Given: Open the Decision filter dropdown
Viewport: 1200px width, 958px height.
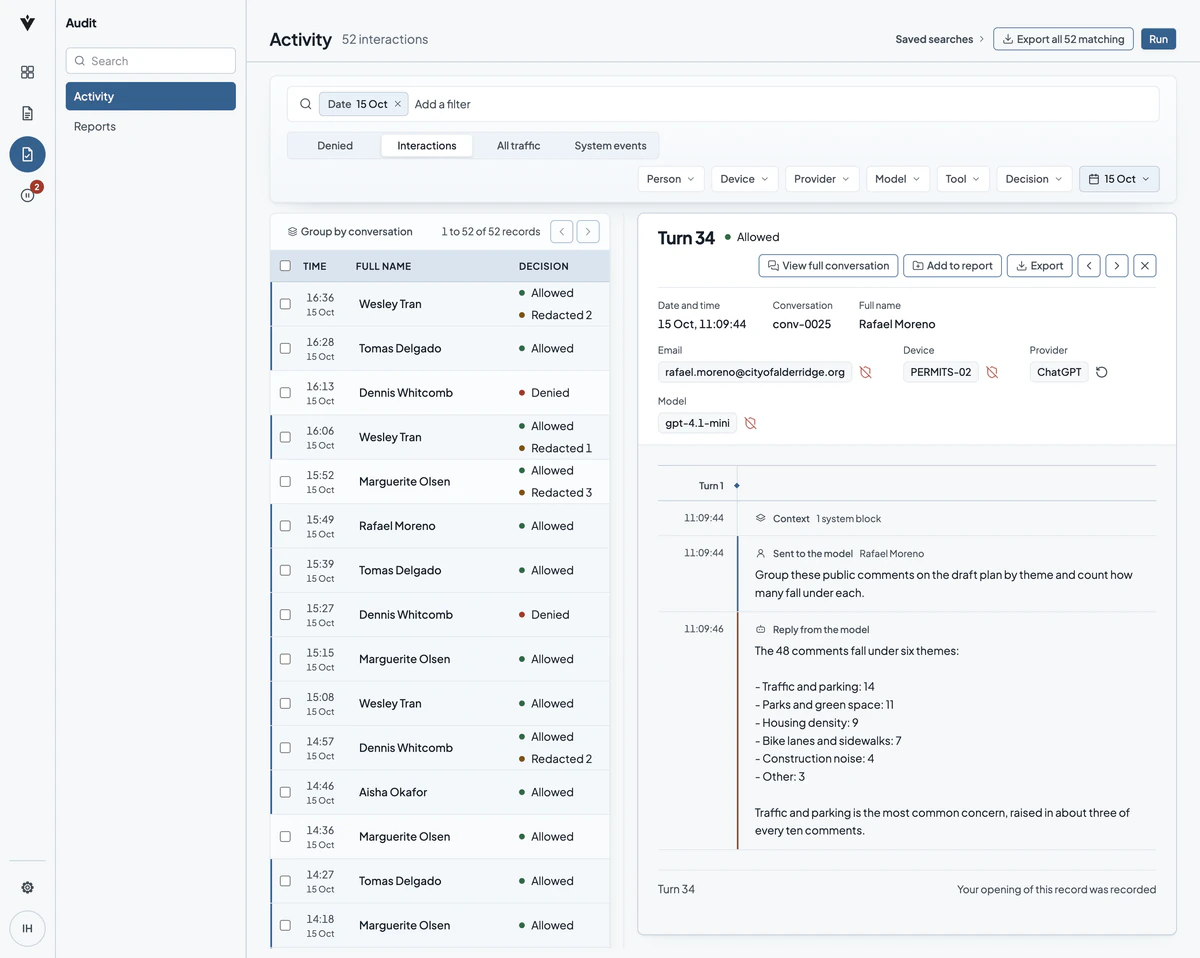Looking at the screenshot, I should (x=1034, y=179).
